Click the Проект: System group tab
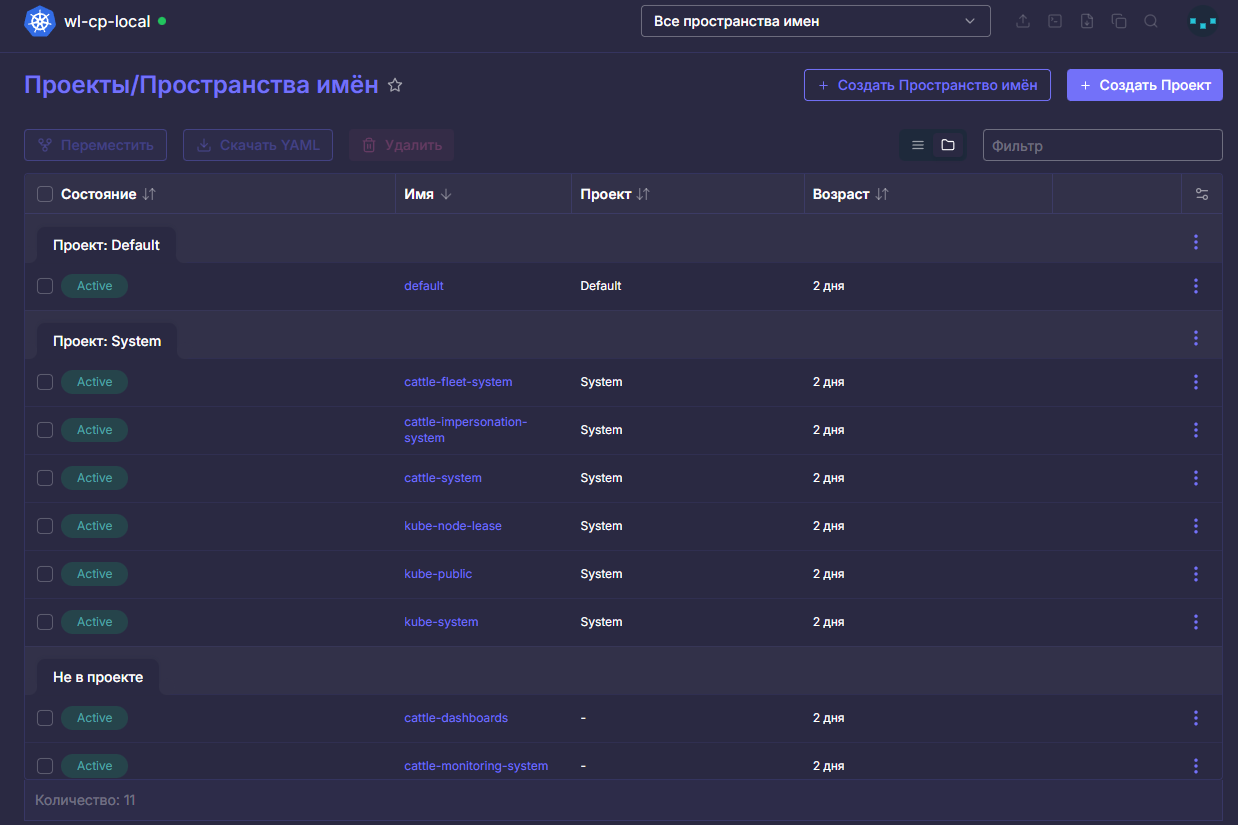 pos(107,341)
